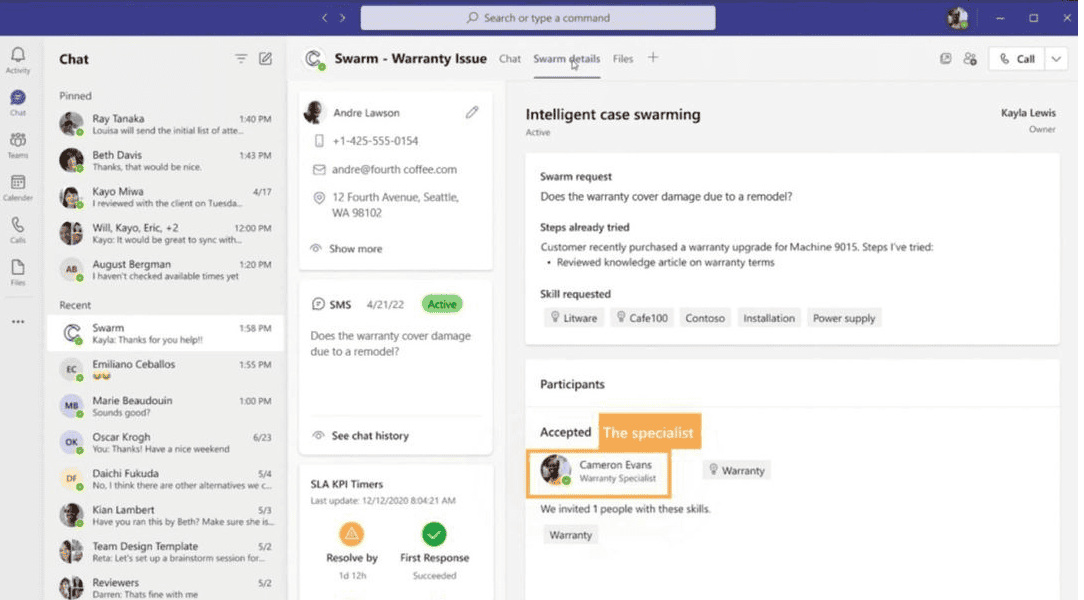Select the Power supply skill tag

(x=843, y=318)
